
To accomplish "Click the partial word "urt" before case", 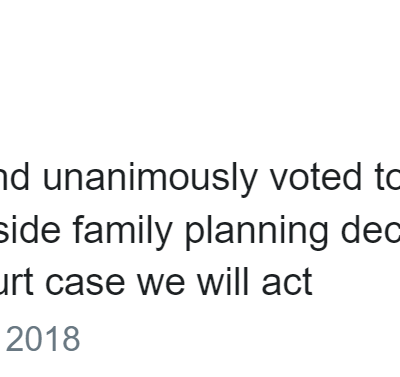I will click(x=17, y=282).
